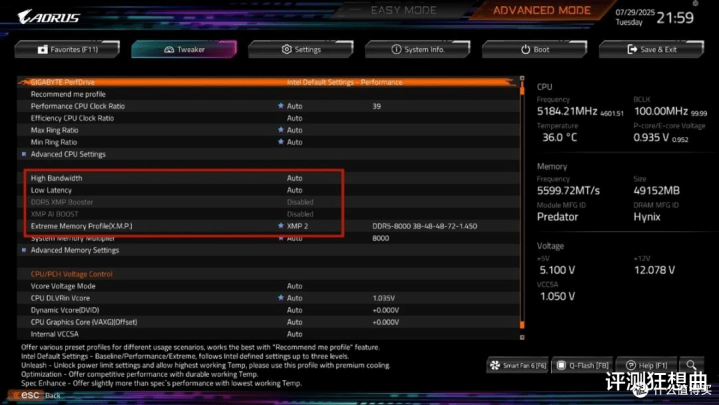The height and width of the screenshot is (405, 719).
Task: Click the Tweaker gauge icon
Action: point(169,49)
